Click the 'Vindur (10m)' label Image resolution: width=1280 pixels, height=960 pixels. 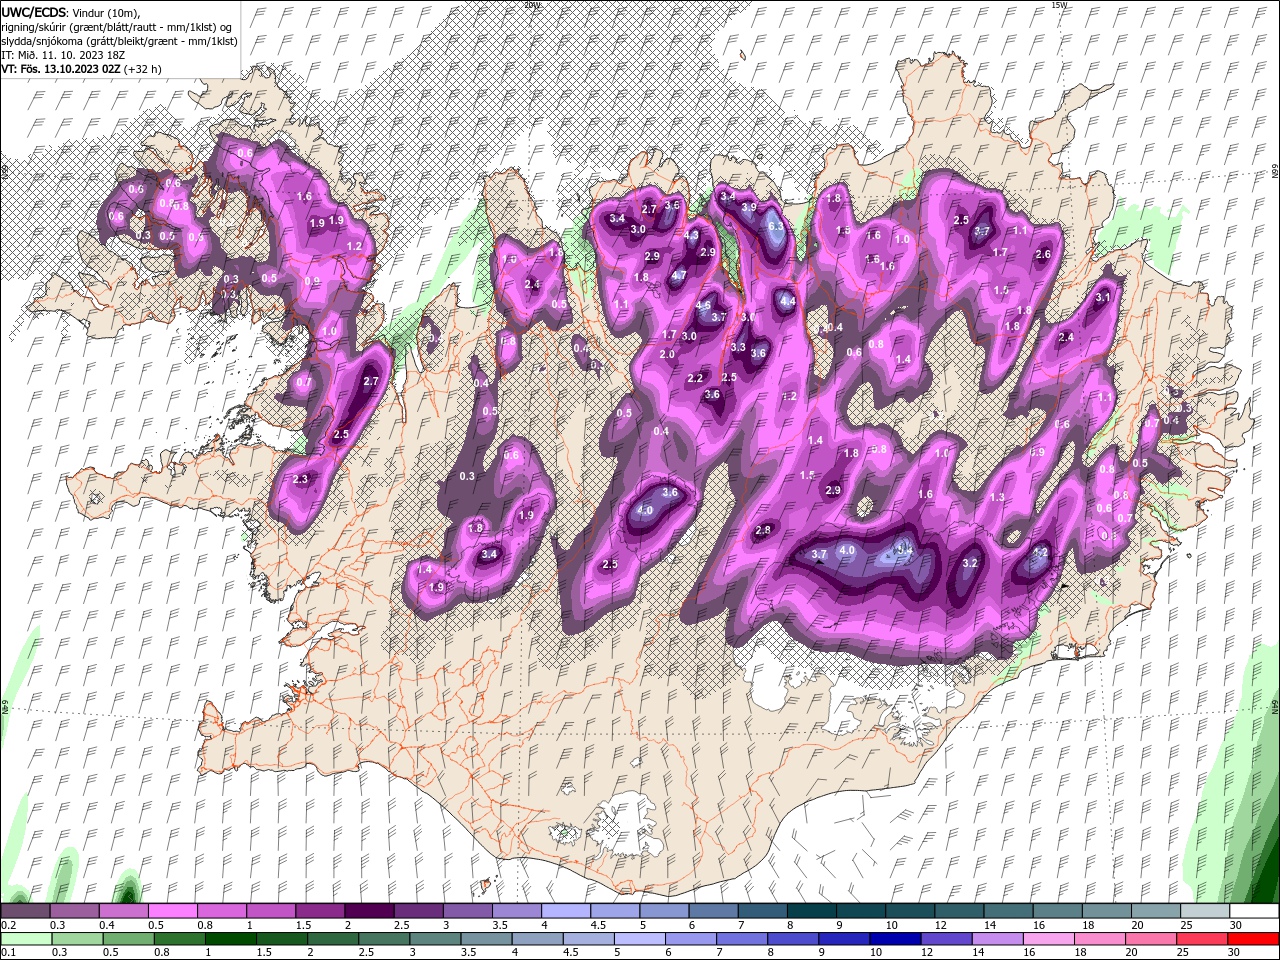click(107, 12)
